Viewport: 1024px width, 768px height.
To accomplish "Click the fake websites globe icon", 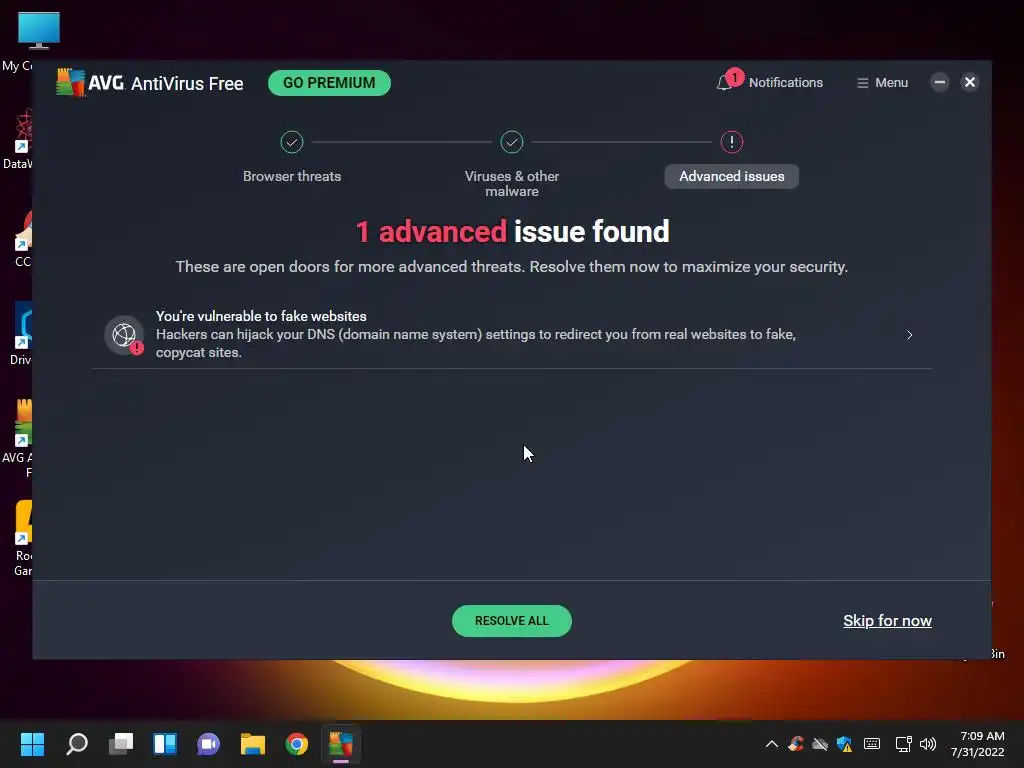I will coord(124,335).
